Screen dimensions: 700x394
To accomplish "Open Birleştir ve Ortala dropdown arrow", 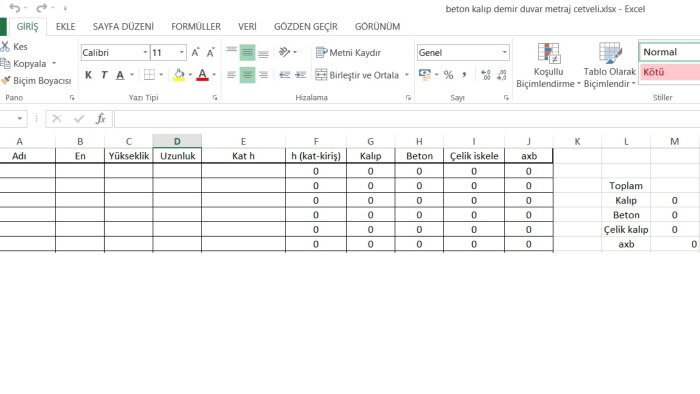I will 407,75.
